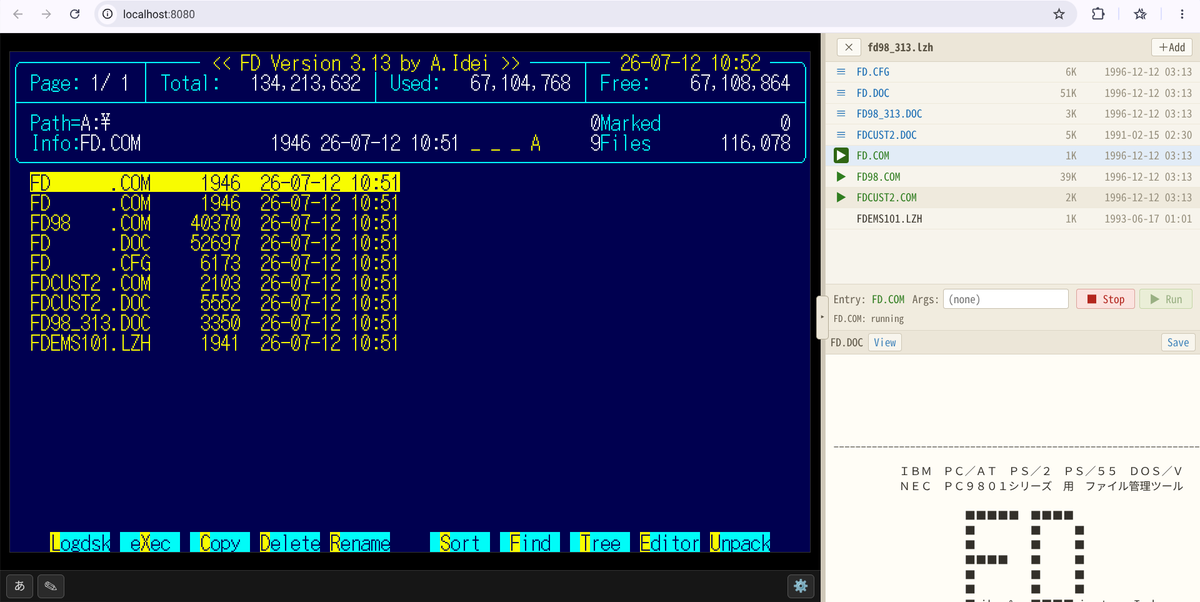Select the FD98.COM row in the DOS listing

click(x=215, y=223)
